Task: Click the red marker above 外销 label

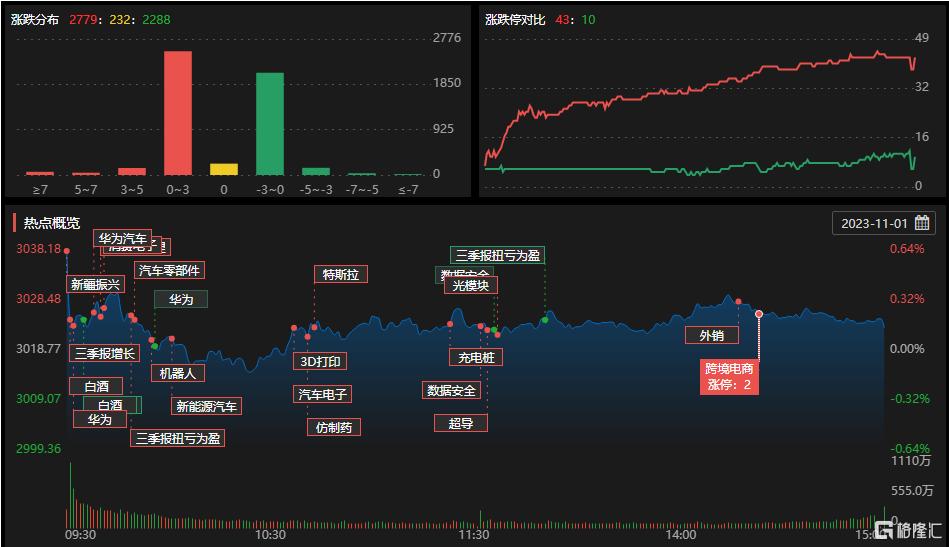Action: click(738, 301)
